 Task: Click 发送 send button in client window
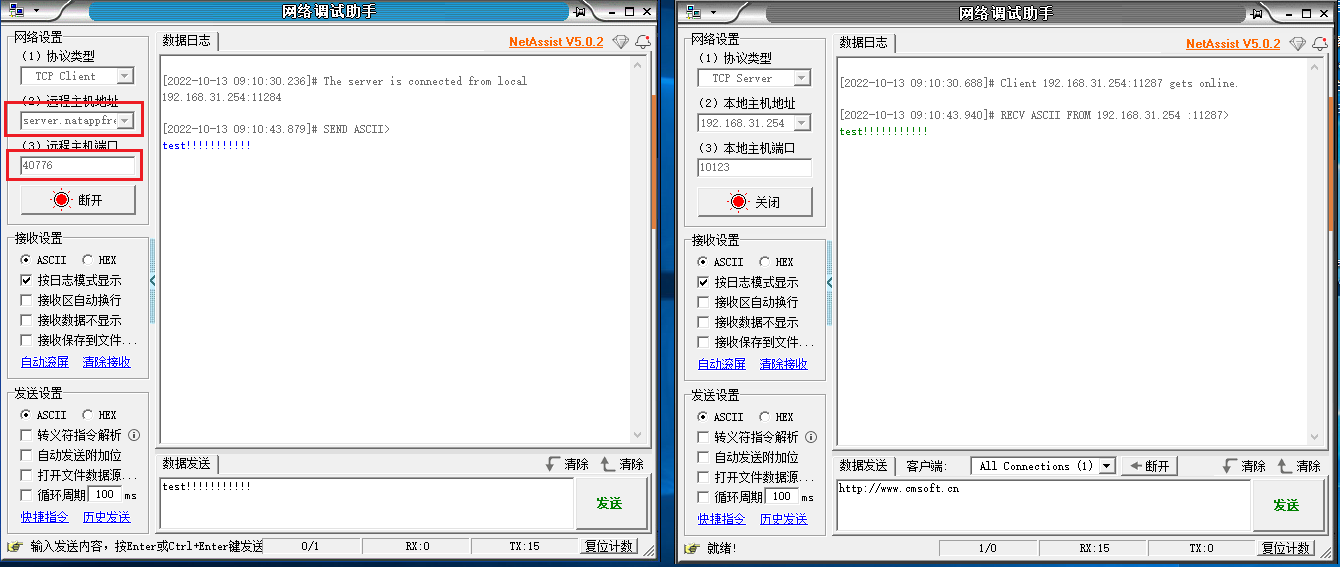click(610, 503)
